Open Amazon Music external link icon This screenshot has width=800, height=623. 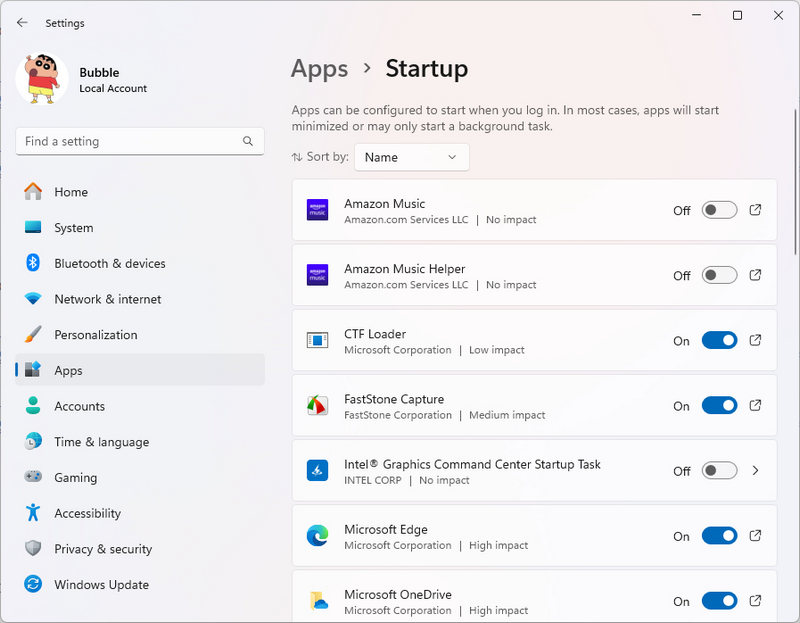pos(755,210)
